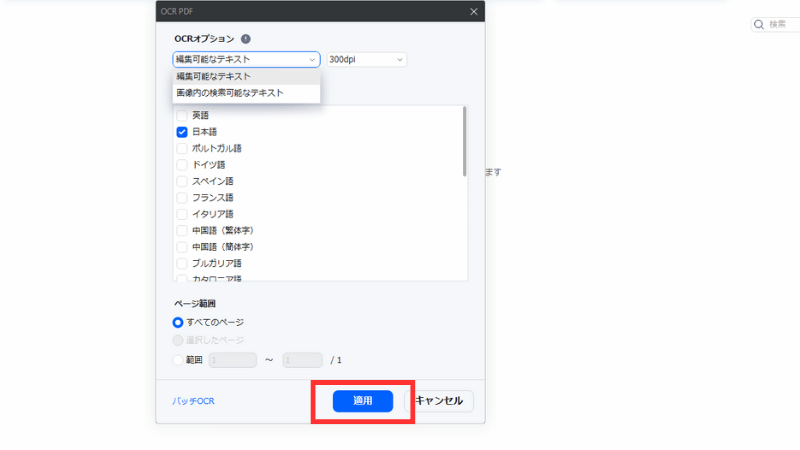The height and width of the screenshot is (450, 800).
Task: Select the すべてのページ radio button
Action: coord(178,322)
